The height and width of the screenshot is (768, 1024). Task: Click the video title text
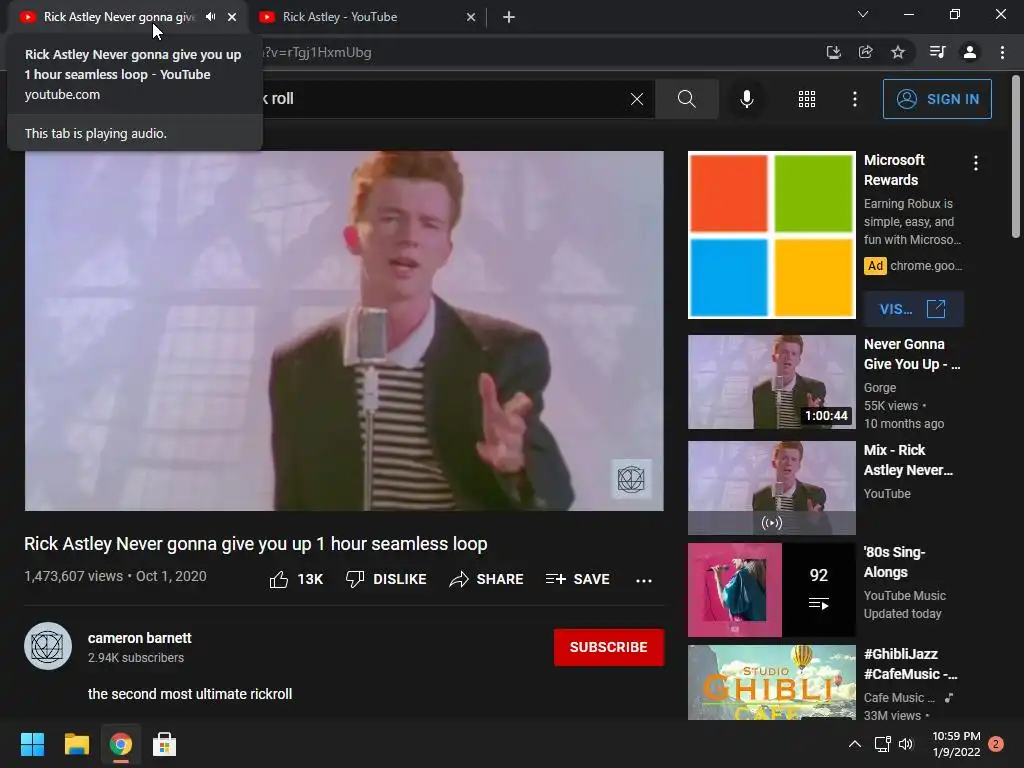click(256, 544)
